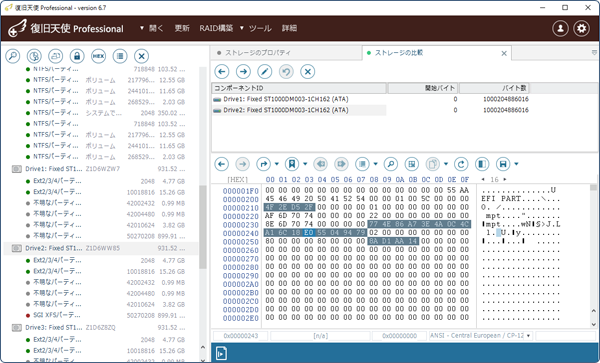Click the RAID構築 menu item

(216, 28)
